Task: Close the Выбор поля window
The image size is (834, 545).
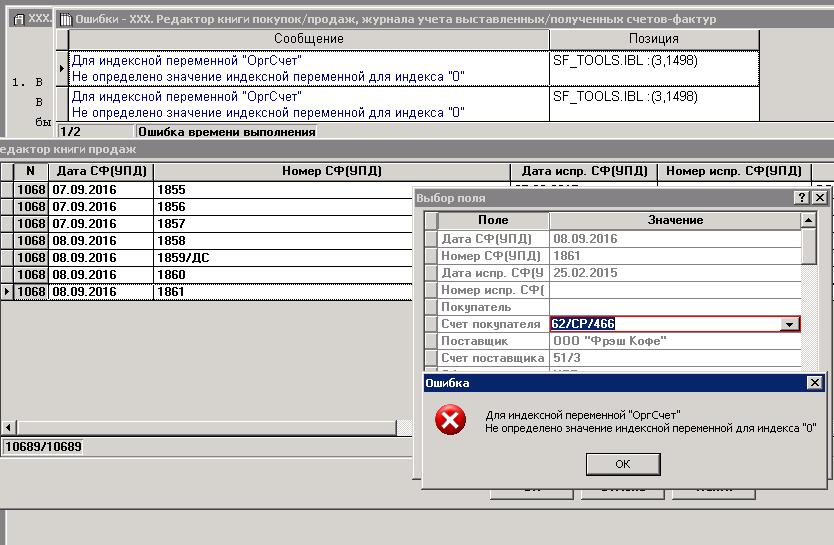Action: [819, 198]
